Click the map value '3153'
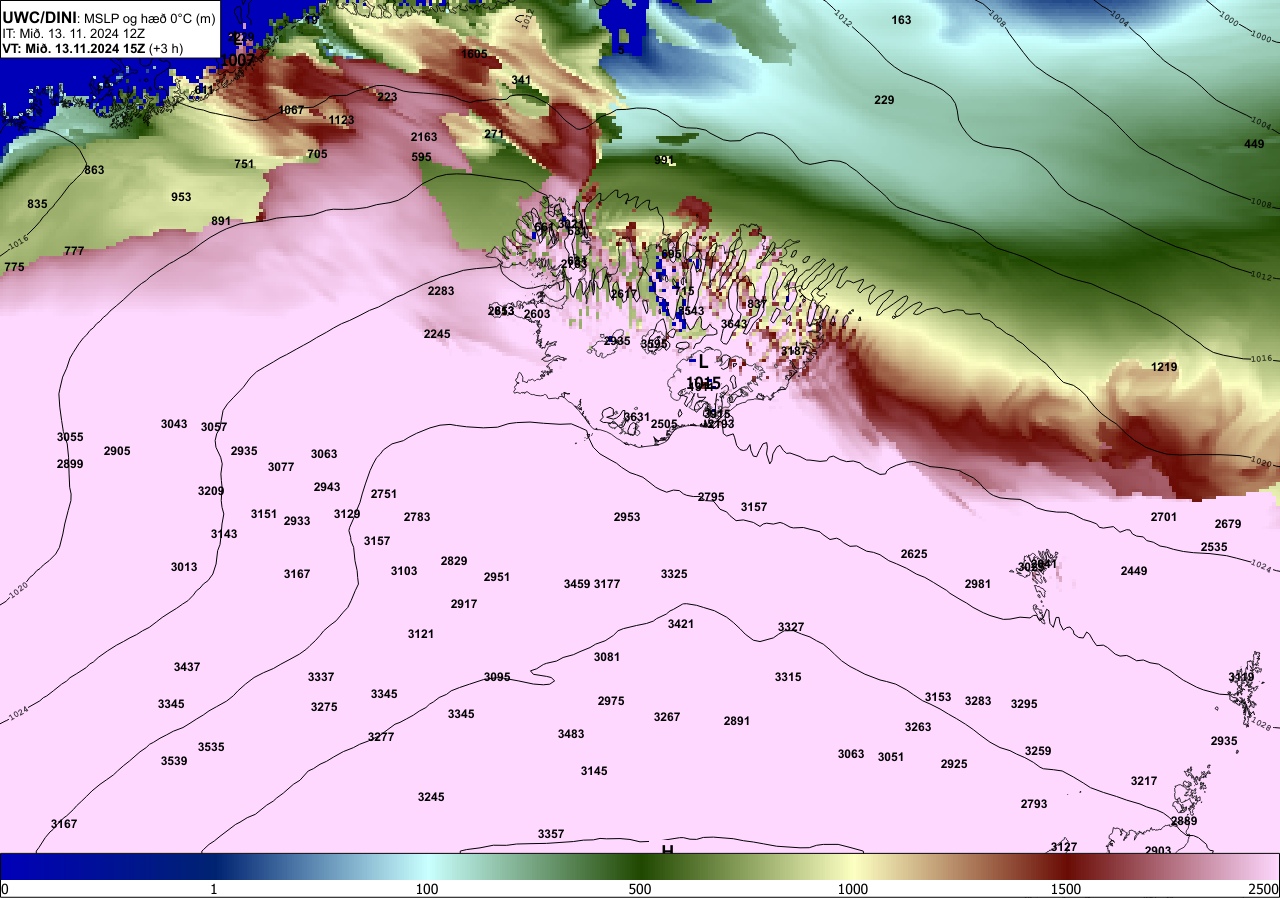Screen dimensions: 1280x898 click(938, 697)
